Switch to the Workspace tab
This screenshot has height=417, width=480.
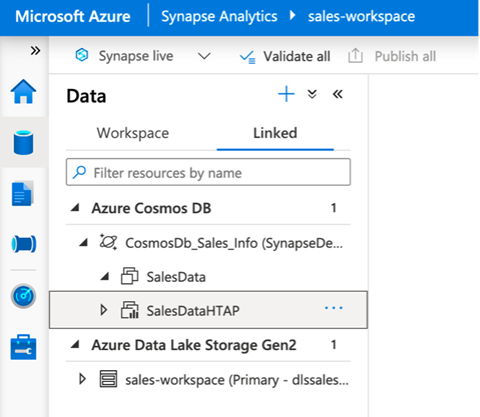(x=133, y=133)
